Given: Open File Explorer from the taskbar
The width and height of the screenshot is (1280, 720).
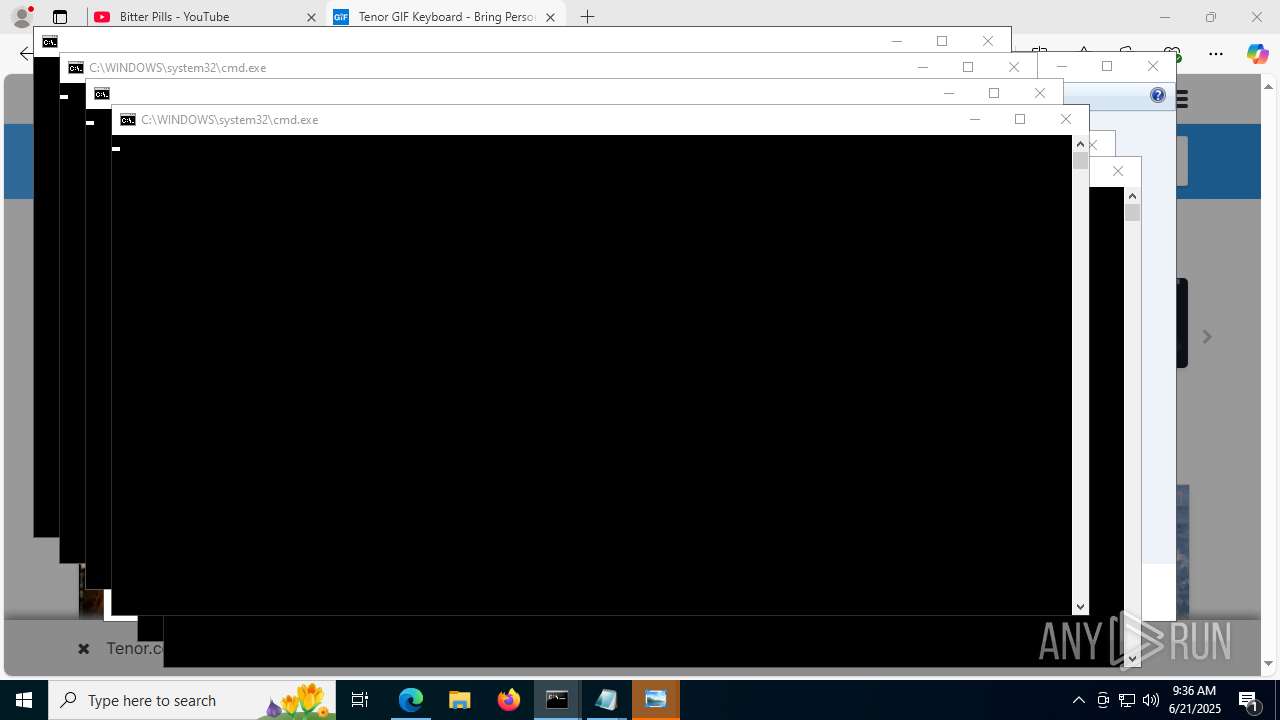Looking at the screenshot, I should pos(460,700).
